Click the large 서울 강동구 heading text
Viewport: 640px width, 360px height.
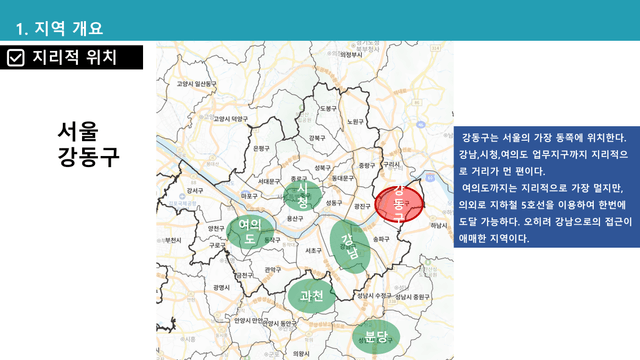pos(88,144)
